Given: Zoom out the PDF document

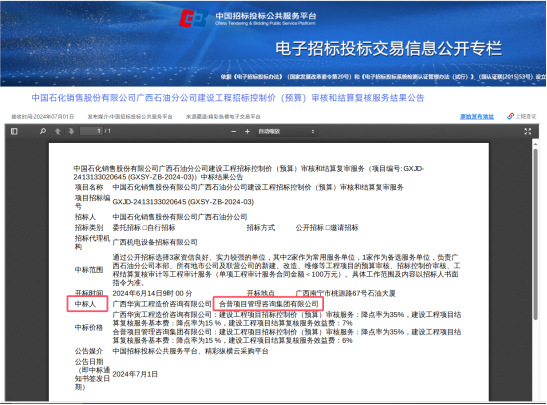Looking at the screenshot, I should pyautogui.click(x=234, y=132).
